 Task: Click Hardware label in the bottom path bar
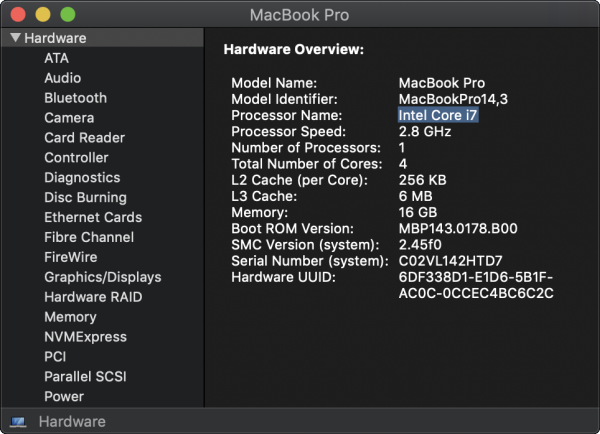pos(72,422)
